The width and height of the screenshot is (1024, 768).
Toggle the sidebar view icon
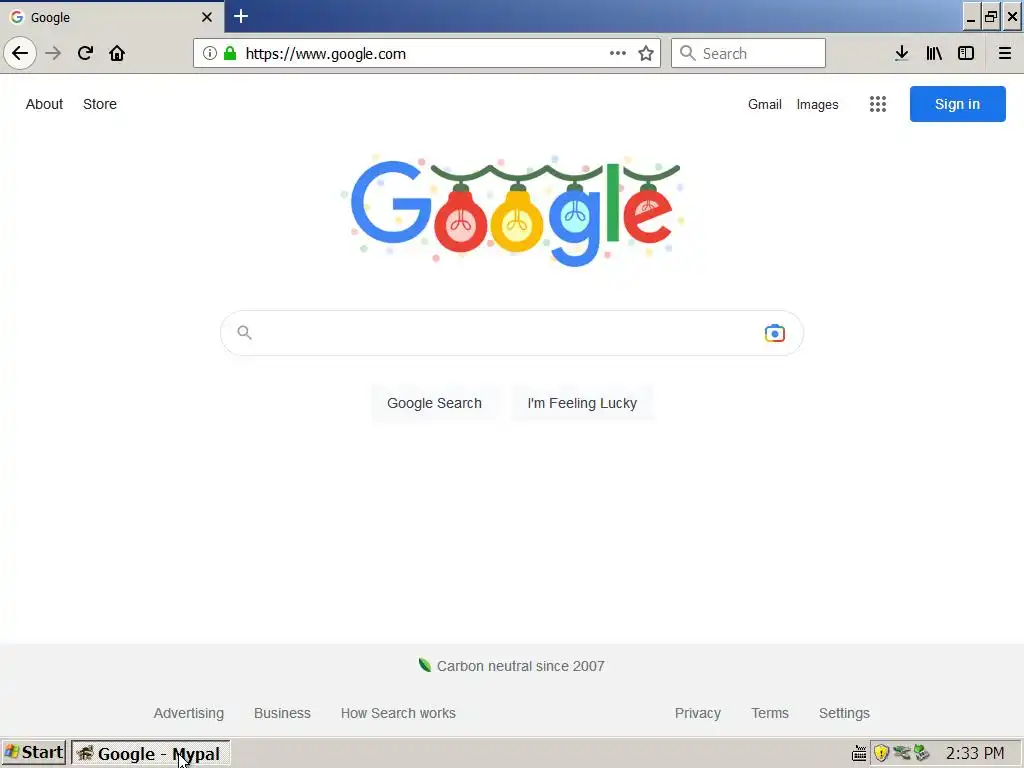tap(966, 53)
